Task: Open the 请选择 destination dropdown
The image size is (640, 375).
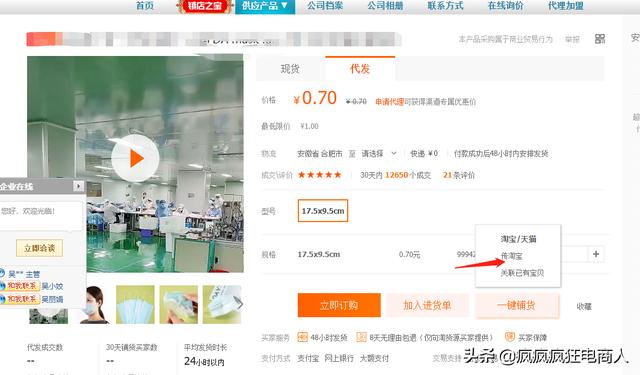Action: tap(379, 153)
